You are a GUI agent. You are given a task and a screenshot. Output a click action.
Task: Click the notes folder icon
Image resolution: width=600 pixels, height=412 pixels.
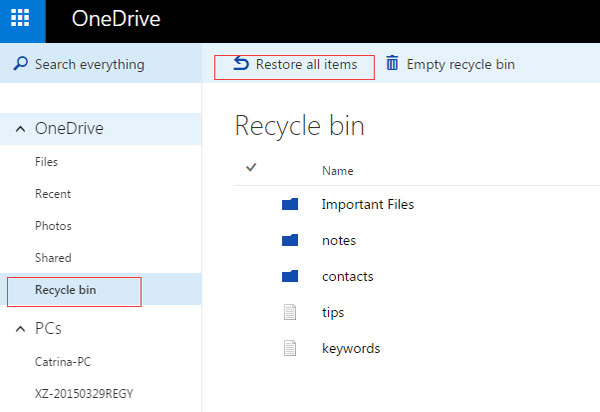[290, 240]
